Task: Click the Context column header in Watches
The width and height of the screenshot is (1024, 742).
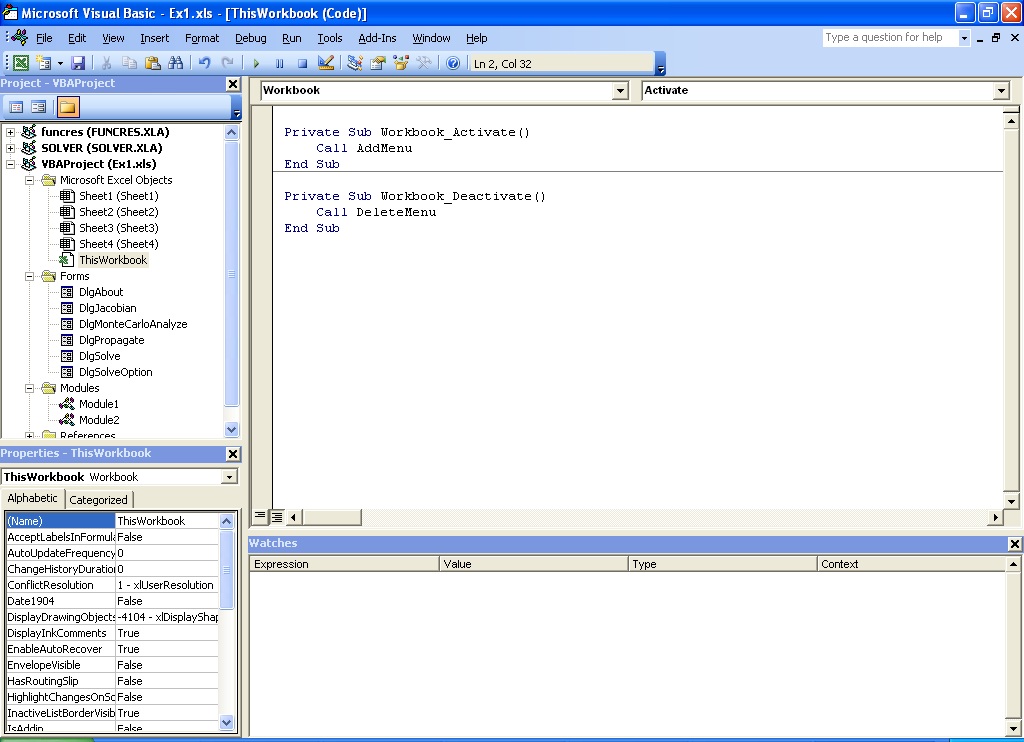Action: pyautogui.click(x=911, y=564)
